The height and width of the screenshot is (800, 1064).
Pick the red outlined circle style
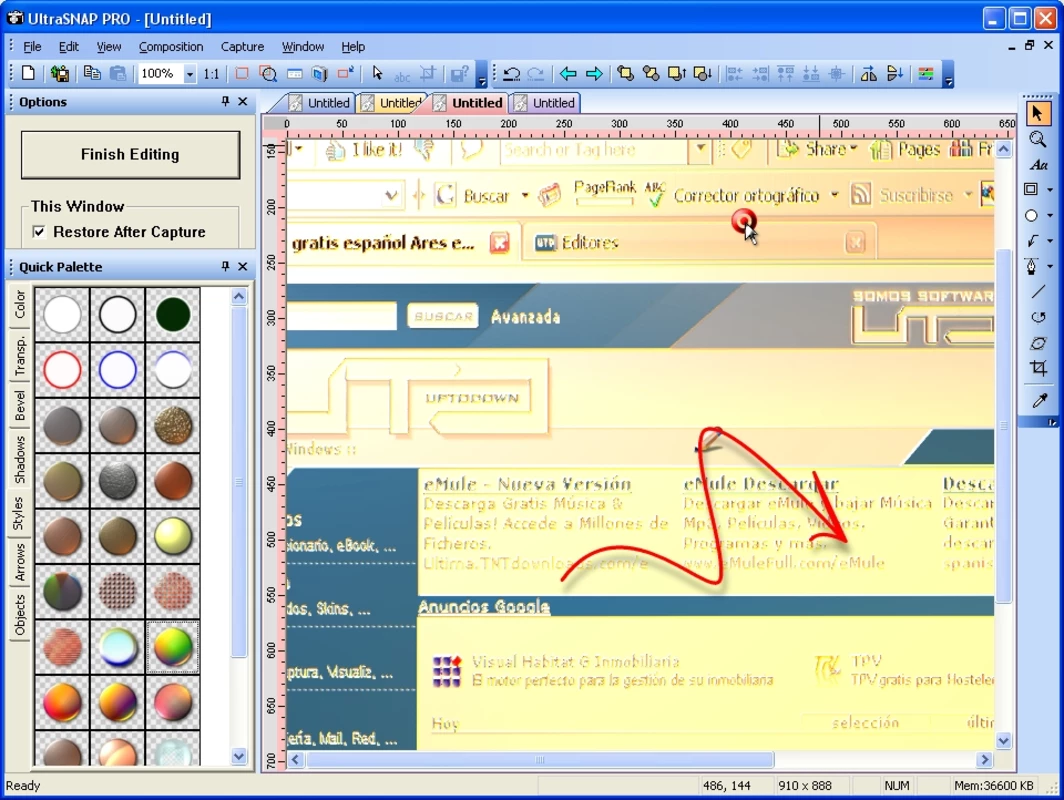tap(62, 370)
